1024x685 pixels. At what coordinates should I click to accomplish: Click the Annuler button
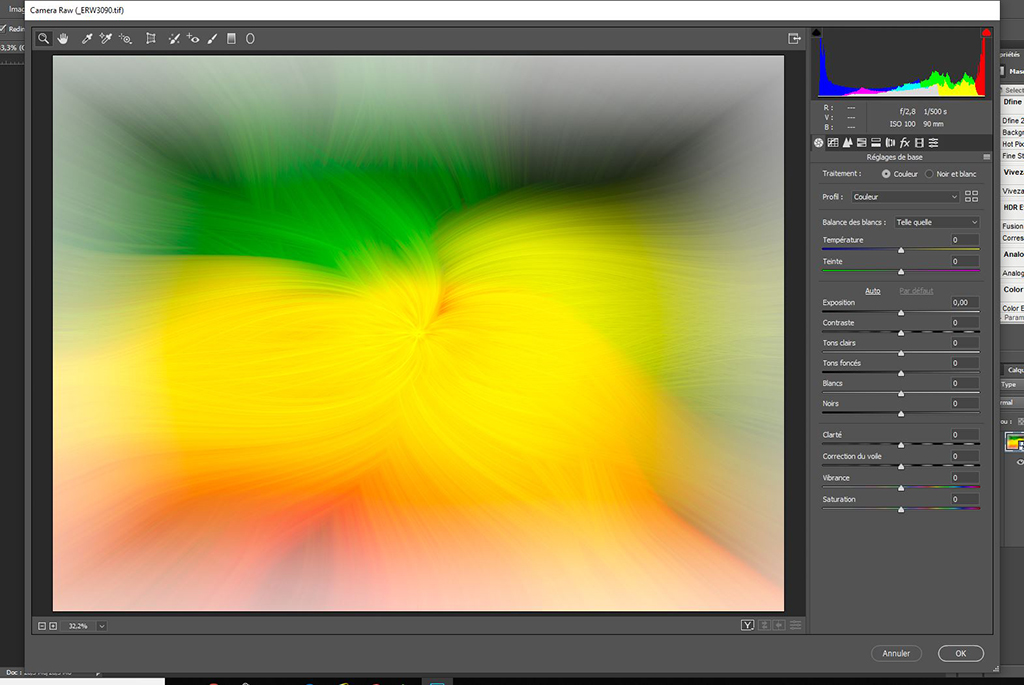(x=896, y=653)
